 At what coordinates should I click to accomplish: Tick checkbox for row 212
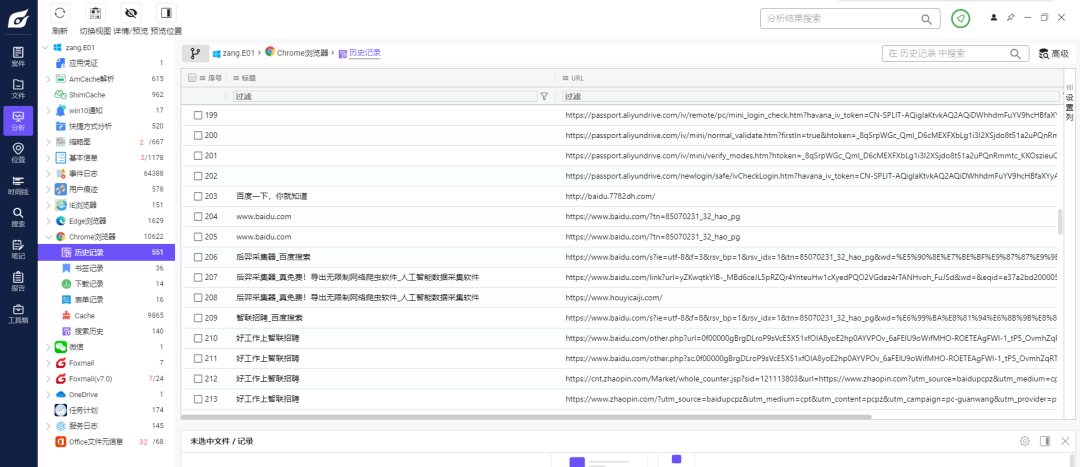198,379
